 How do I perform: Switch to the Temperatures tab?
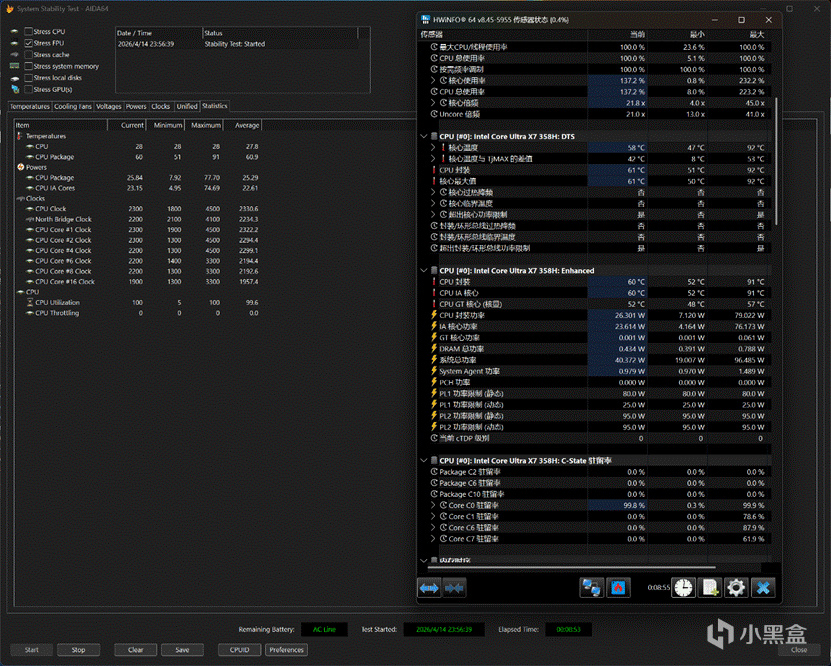click(x=30, y=106)
